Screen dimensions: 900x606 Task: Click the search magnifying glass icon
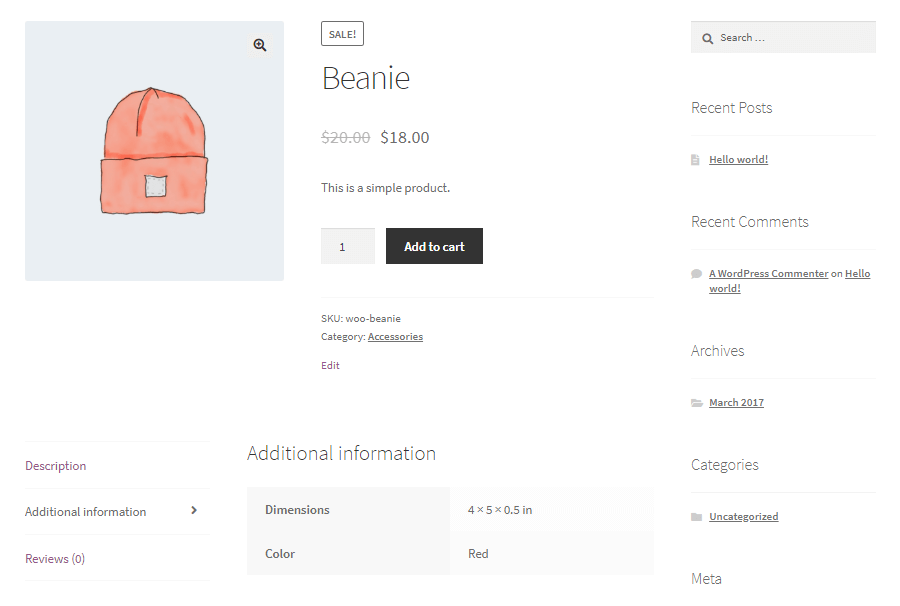click(706, 37)
